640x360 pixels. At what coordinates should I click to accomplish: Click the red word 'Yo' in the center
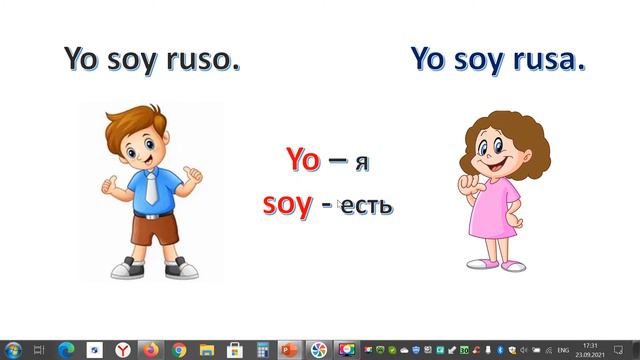point(303,159)
